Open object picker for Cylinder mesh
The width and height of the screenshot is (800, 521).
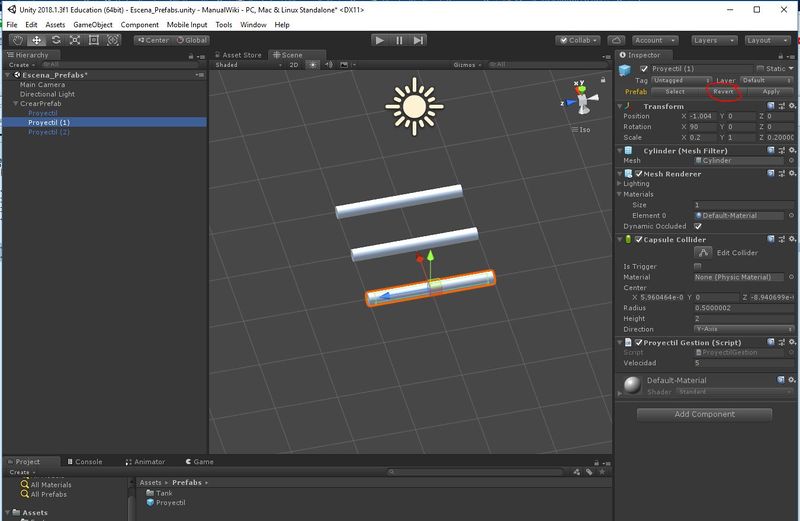791,161
